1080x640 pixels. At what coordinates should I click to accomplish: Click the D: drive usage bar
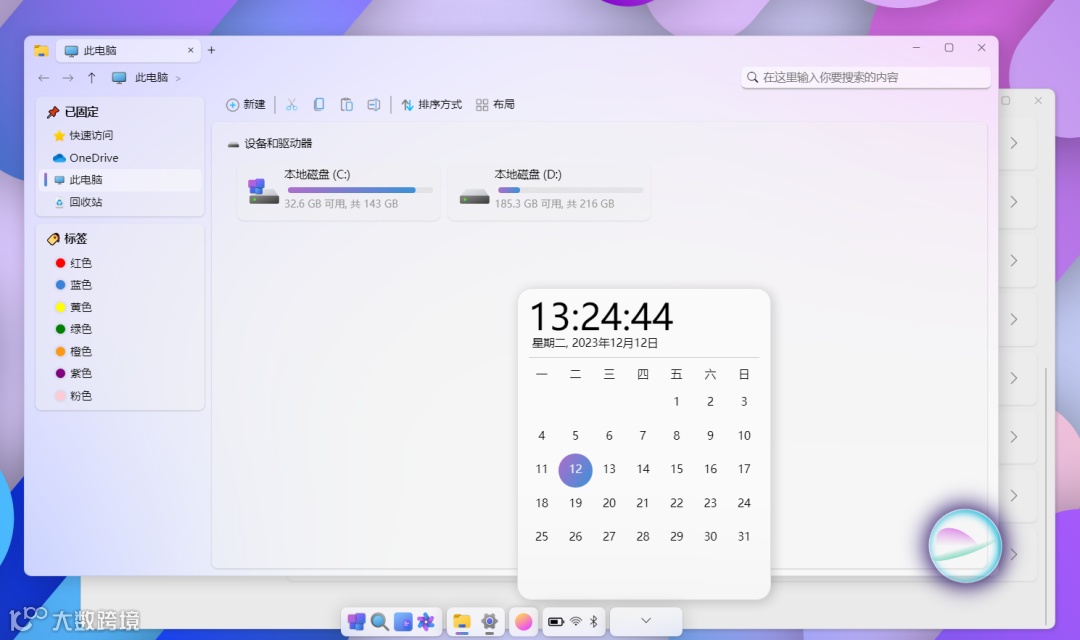(570, 190)
